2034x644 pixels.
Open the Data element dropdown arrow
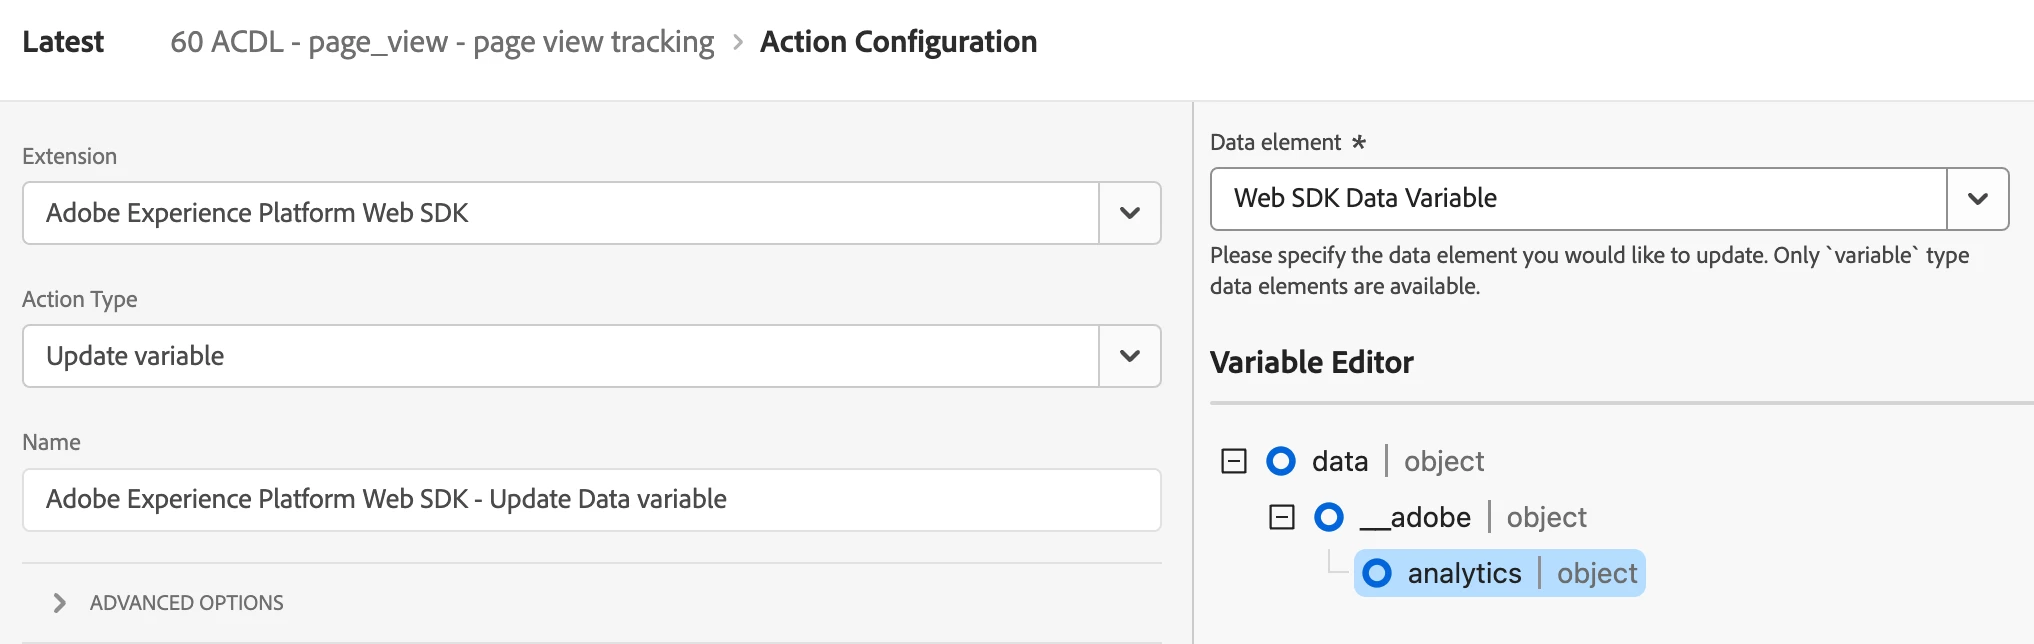coord(1977,199)
